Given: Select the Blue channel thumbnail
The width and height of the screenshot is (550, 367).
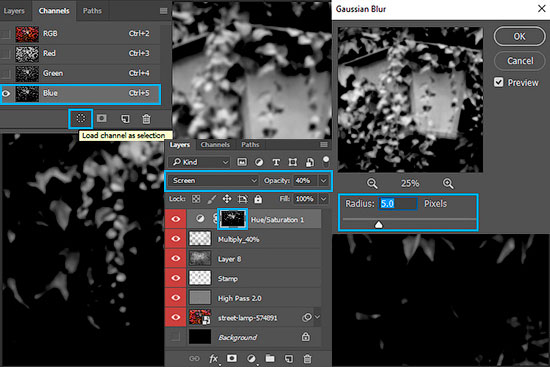Looking at the screenshot, I should [27, 93].
